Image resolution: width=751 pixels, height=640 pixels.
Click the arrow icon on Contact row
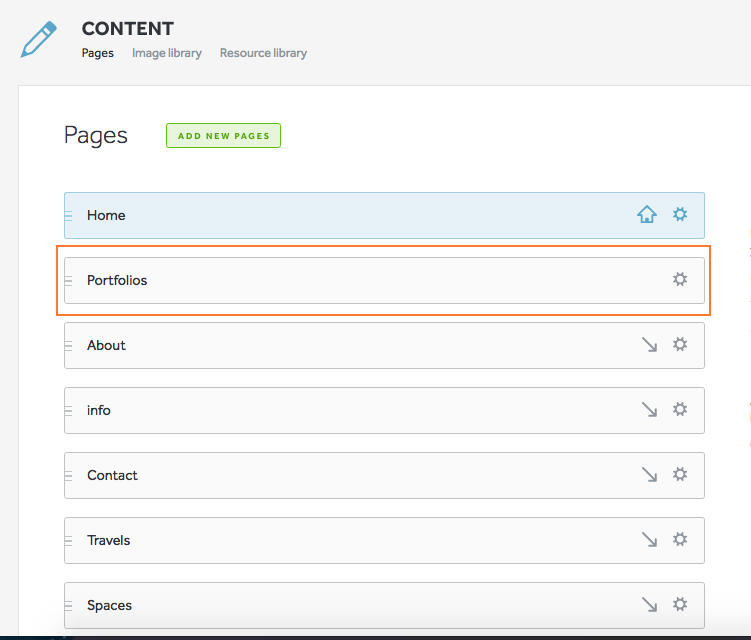[x=649, y=474]
